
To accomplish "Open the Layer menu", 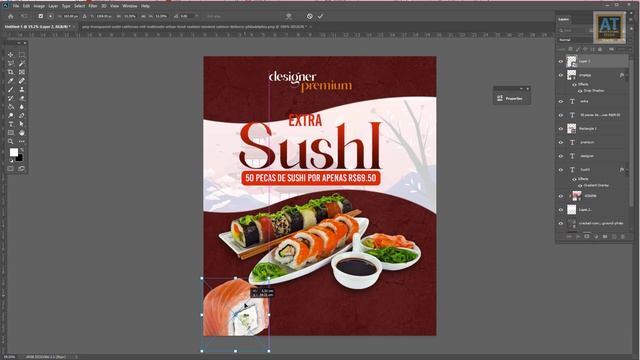I will (53, 6).
